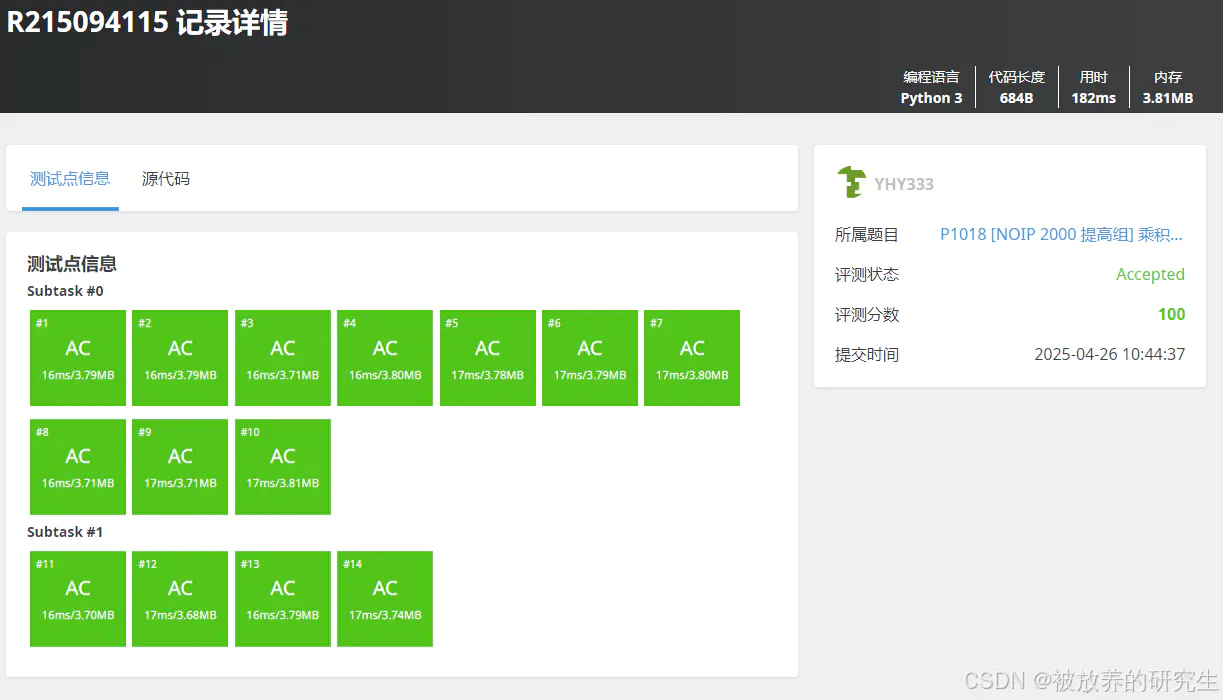This screenshot has height=700, width=1223.
Task: Click test point #11 in Subtask #1
Action: pyautogui.click(x=78, y=599)
